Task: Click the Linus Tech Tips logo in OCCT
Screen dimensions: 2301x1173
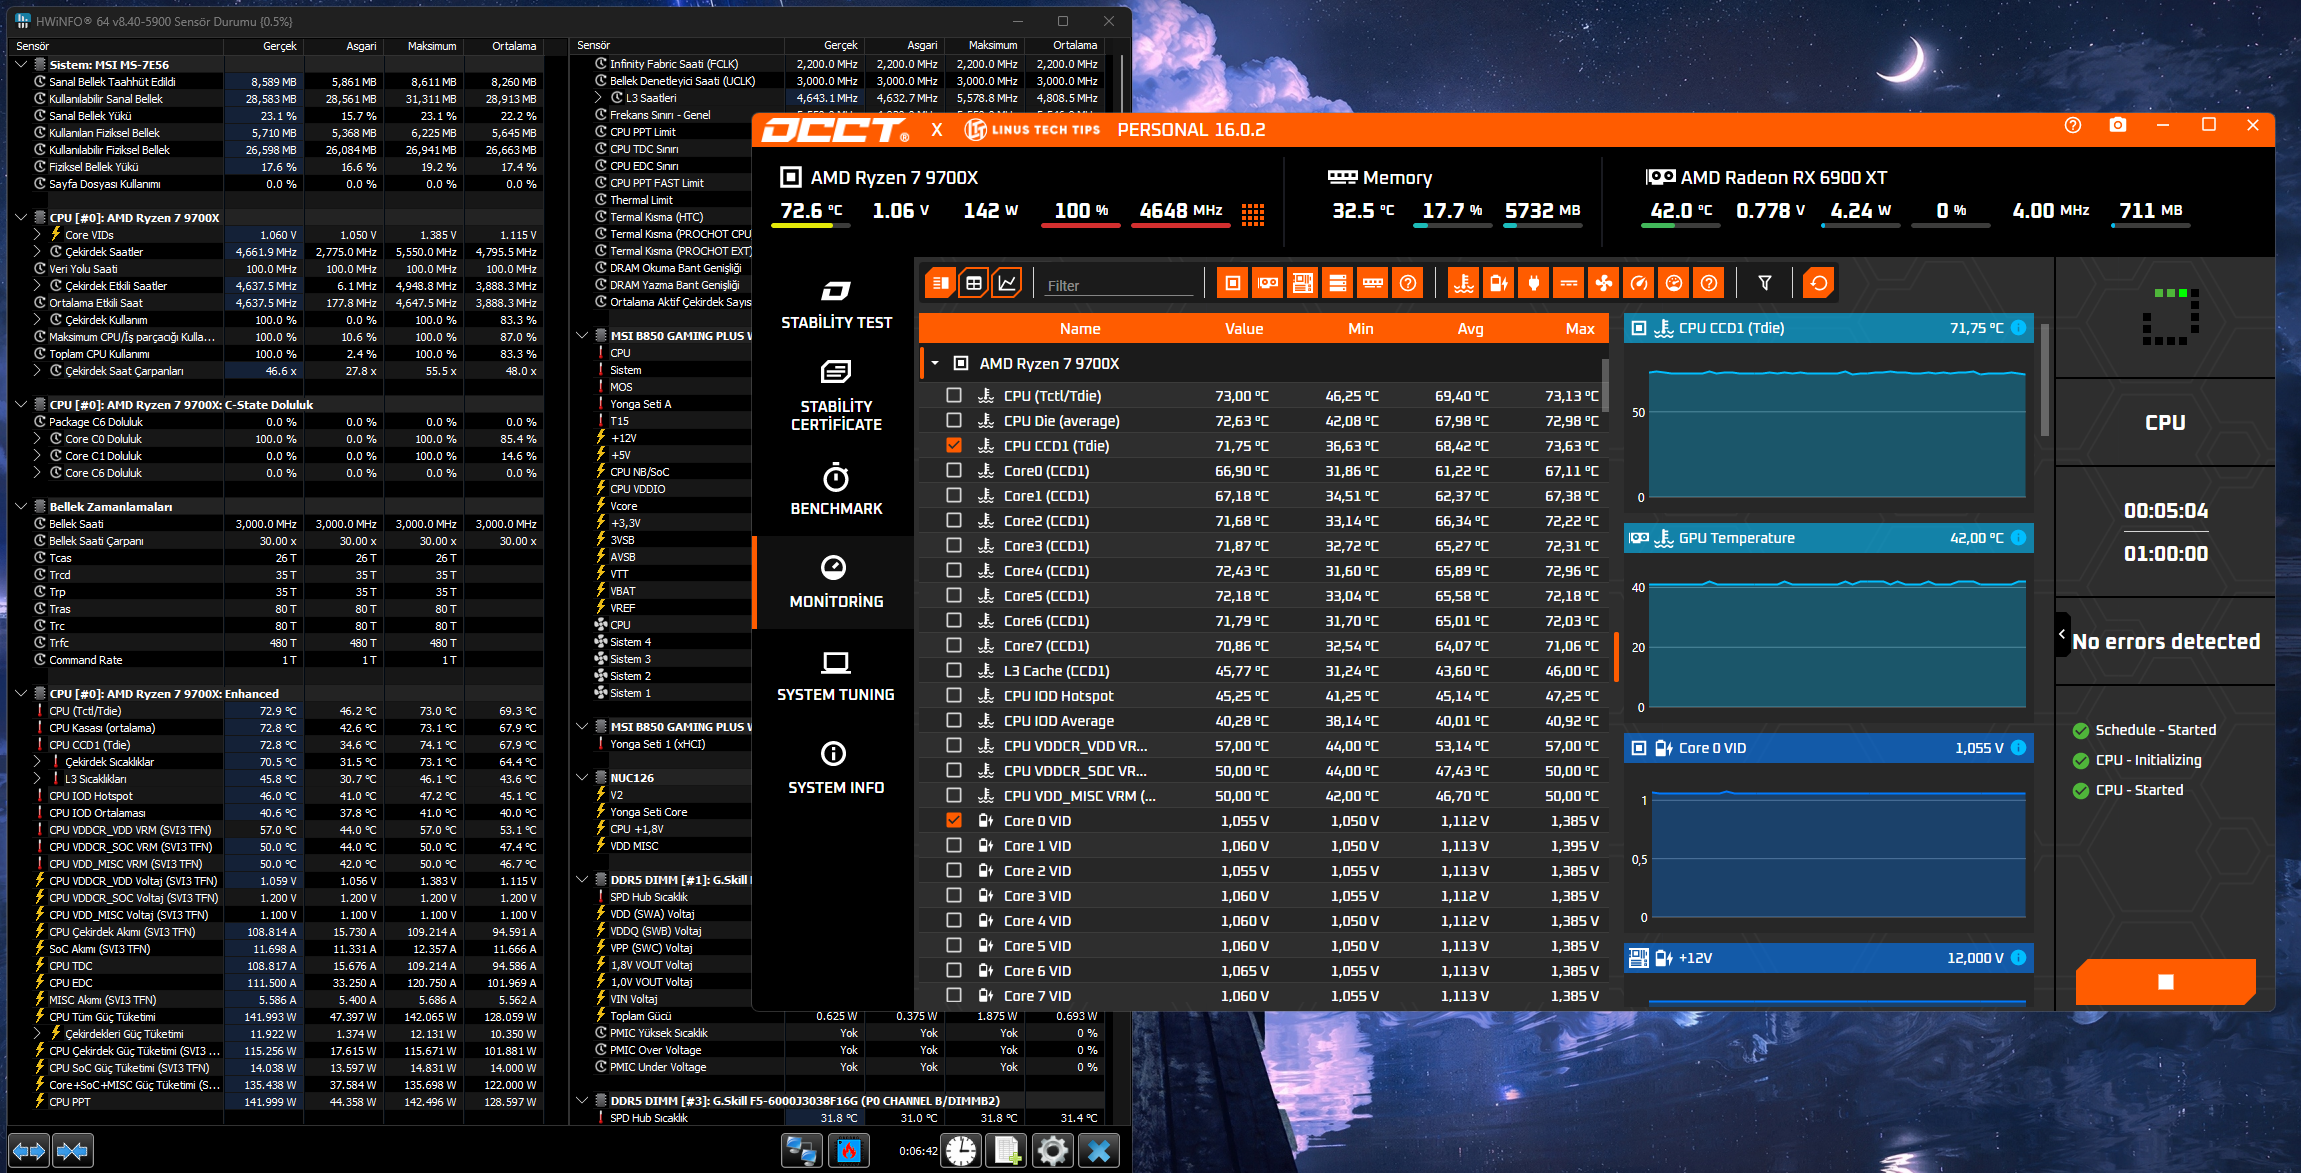Action: (x=1032, y=129)
